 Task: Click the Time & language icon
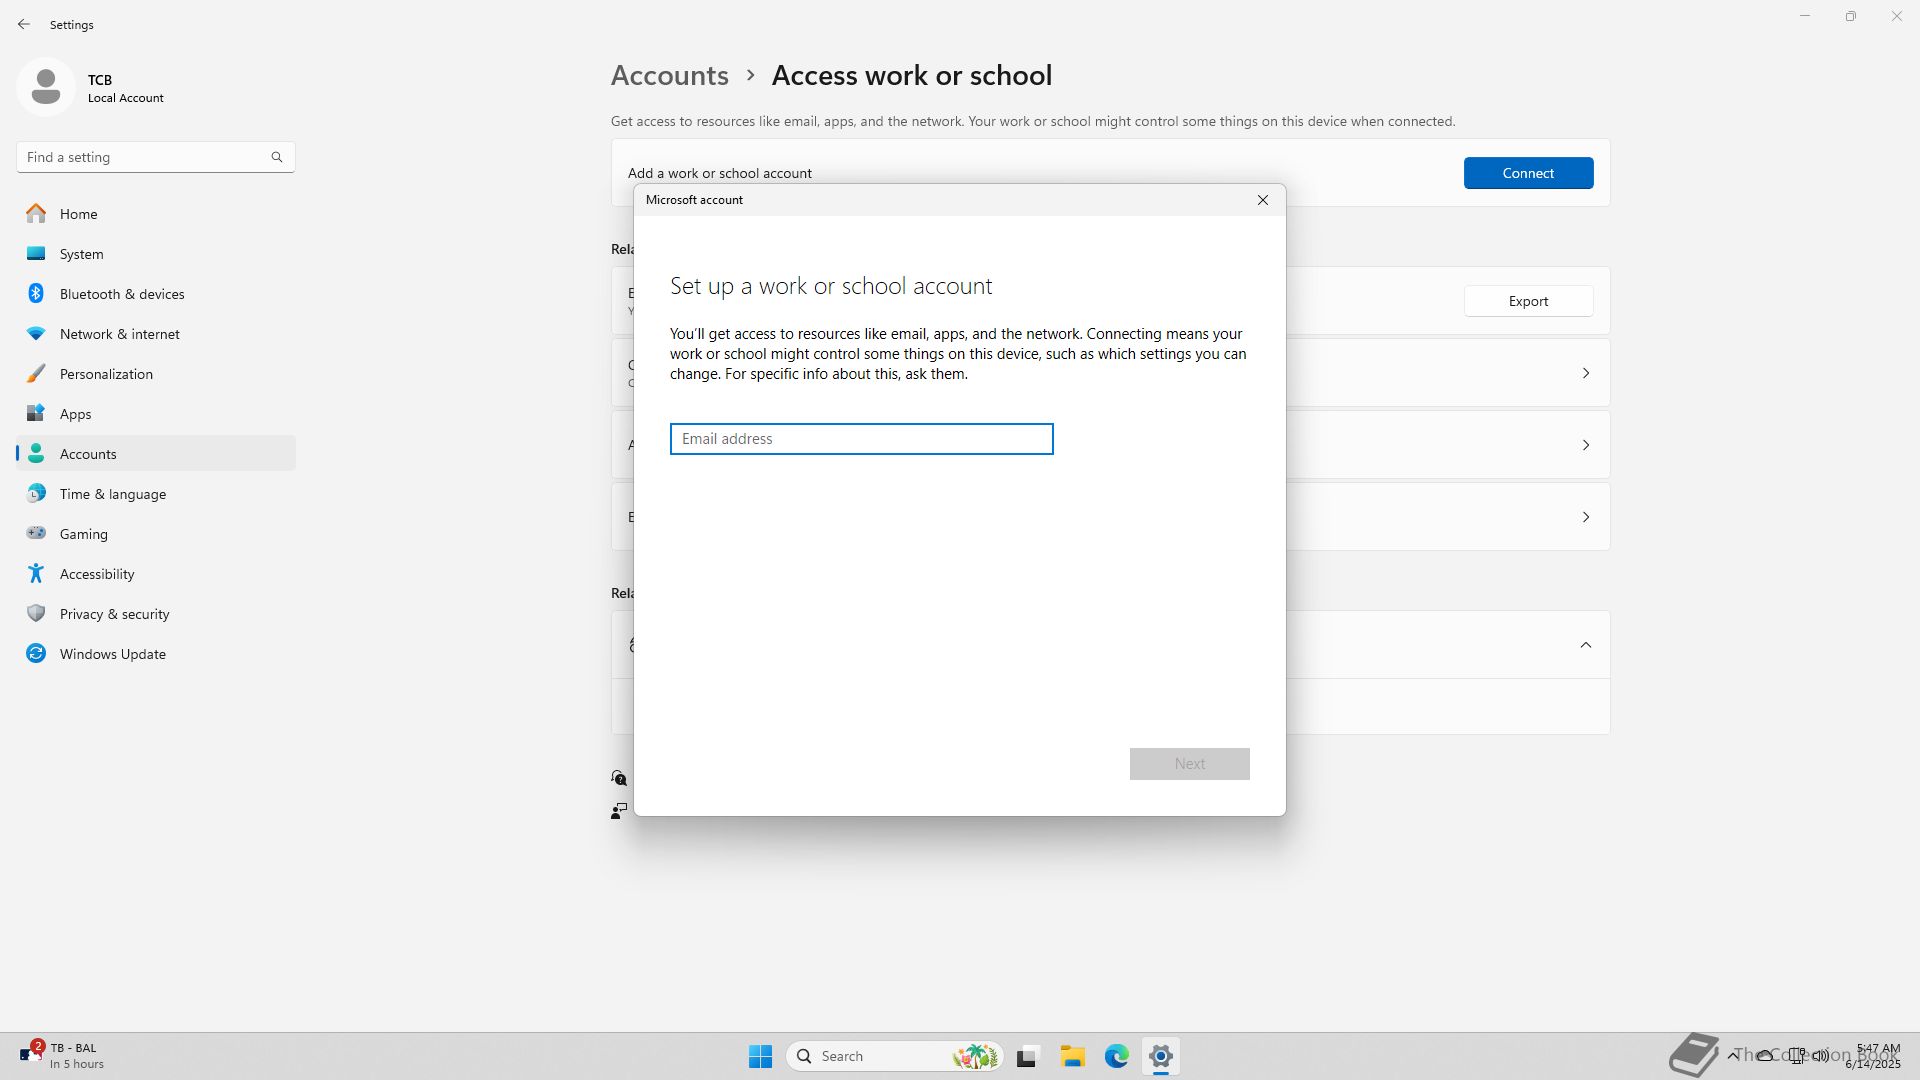36,493
